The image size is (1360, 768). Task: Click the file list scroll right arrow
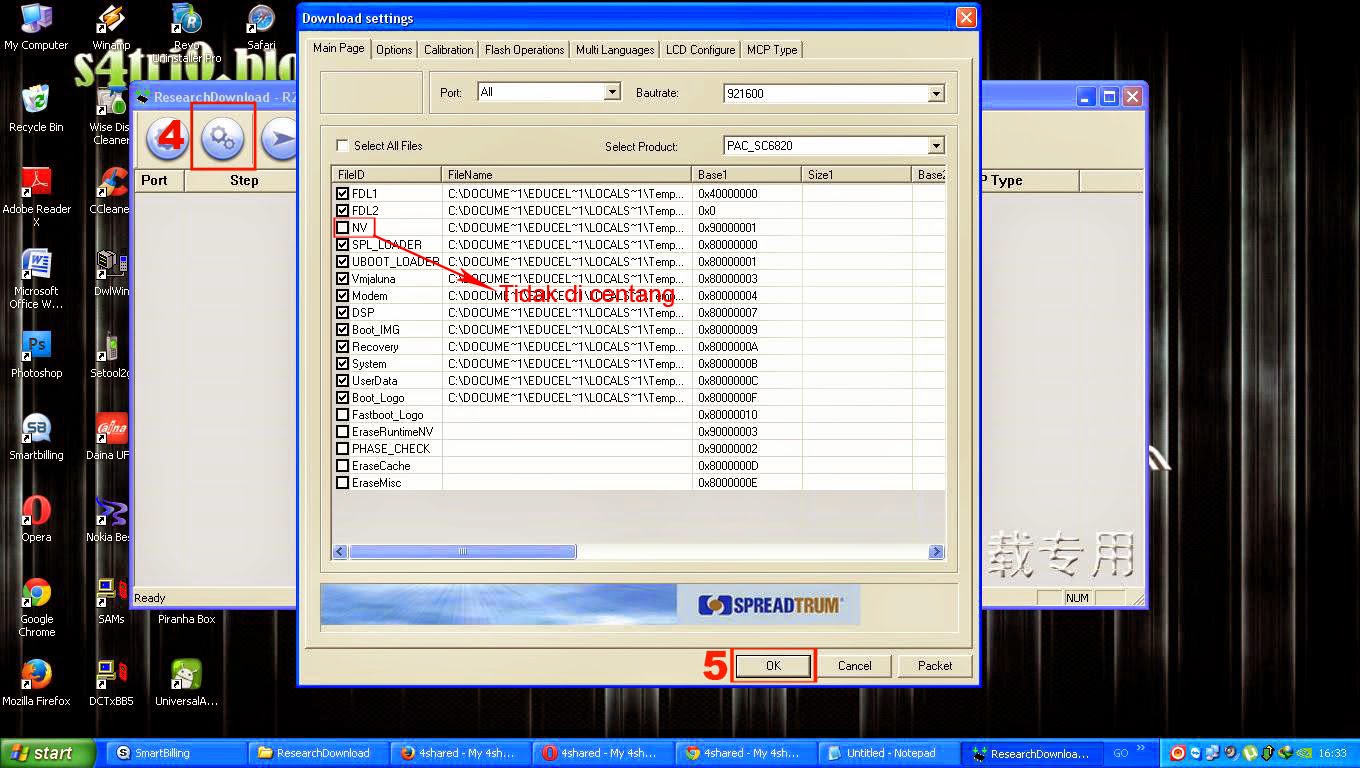[936, 551]
